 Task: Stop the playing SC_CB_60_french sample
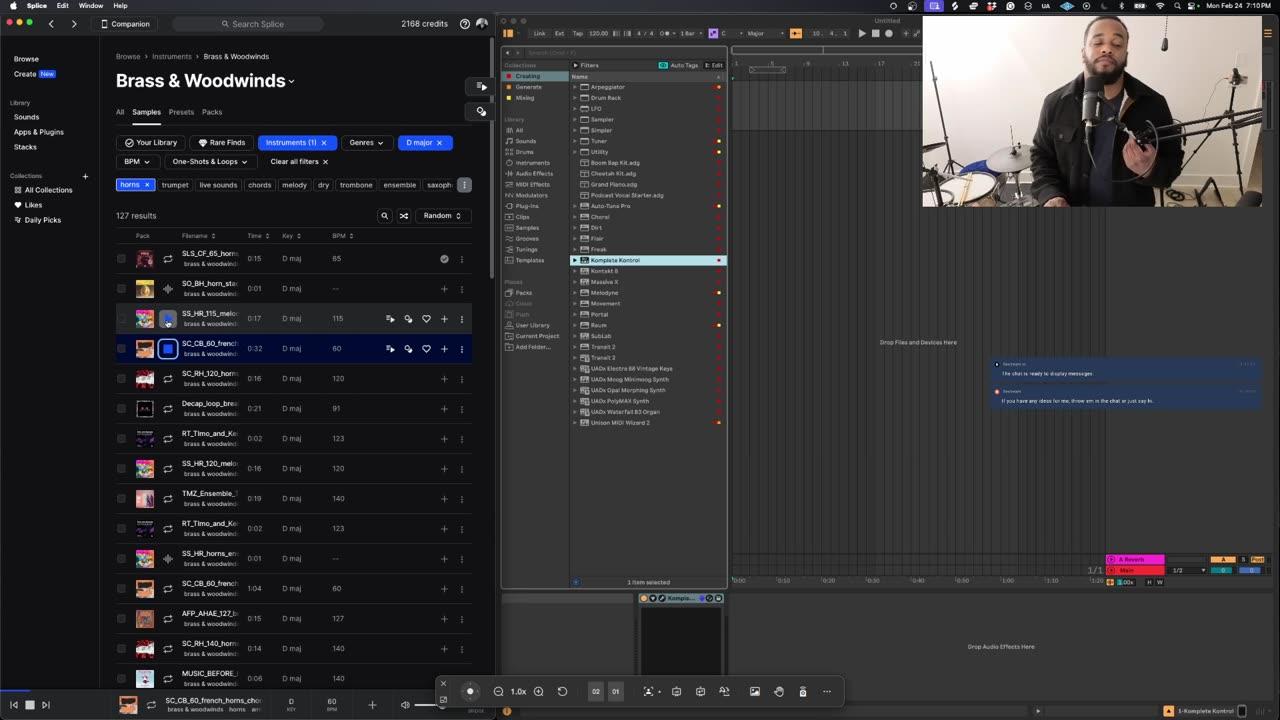click(168, 348)
